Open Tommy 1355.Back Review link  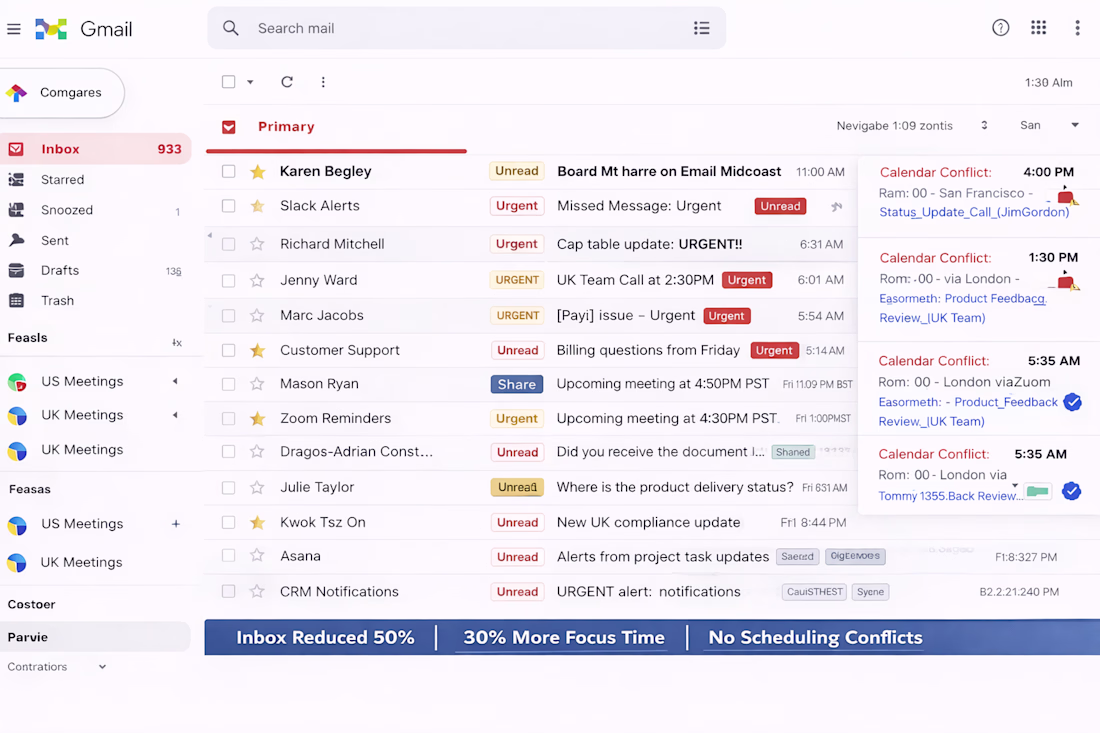point(950,496)
